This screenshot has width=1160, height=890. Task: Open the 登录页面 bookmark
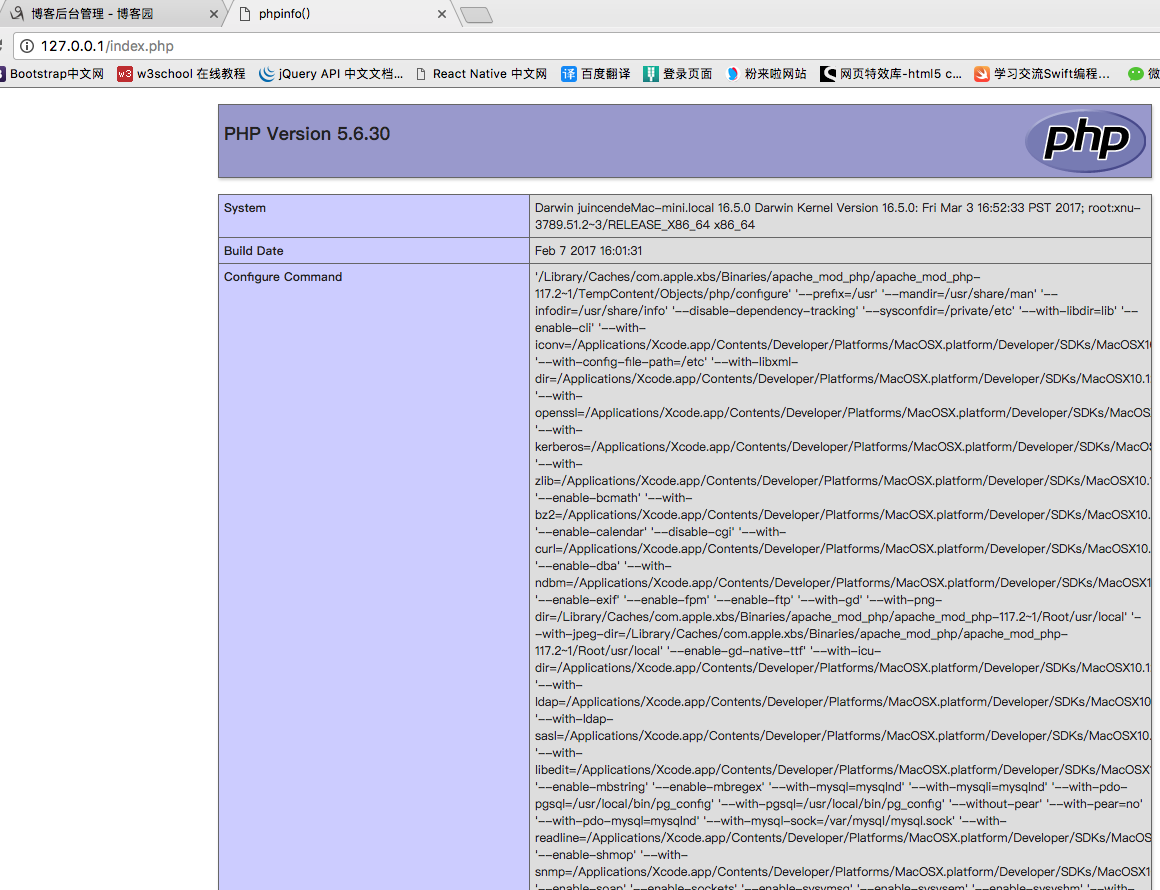point(678,74)
